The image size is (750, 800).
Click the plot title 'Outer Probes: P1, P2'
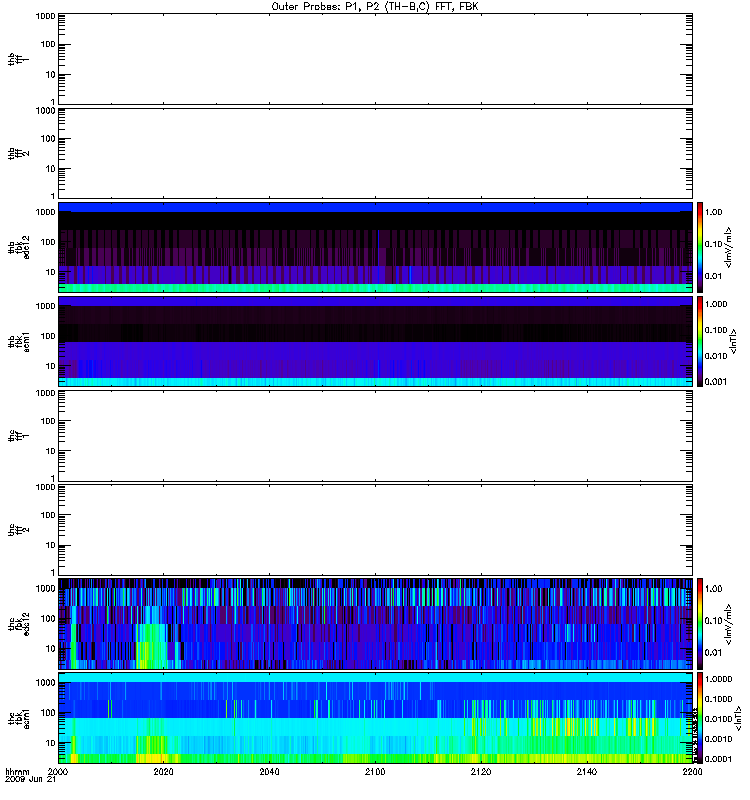375,6
